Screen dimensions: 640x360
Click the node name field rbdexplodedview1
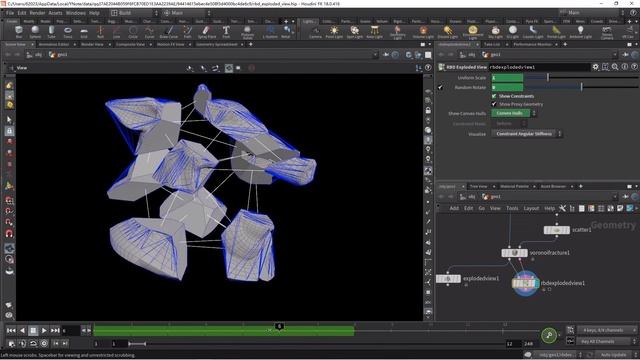539,67
